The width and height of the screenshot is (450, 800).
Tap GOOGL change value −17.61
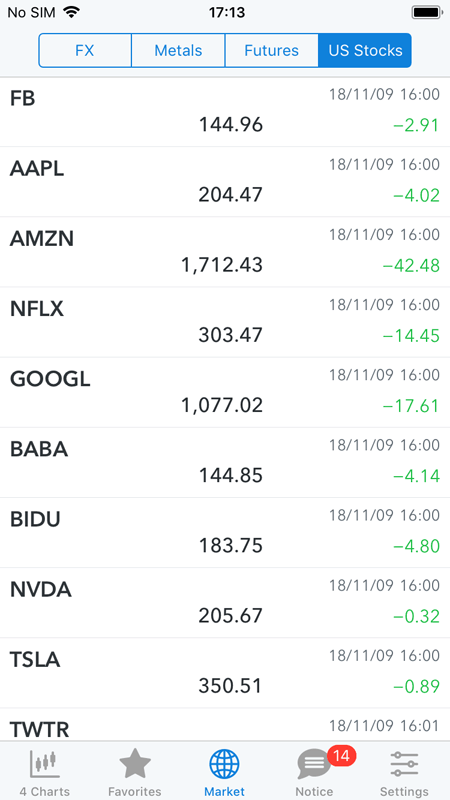coord(411,406)
